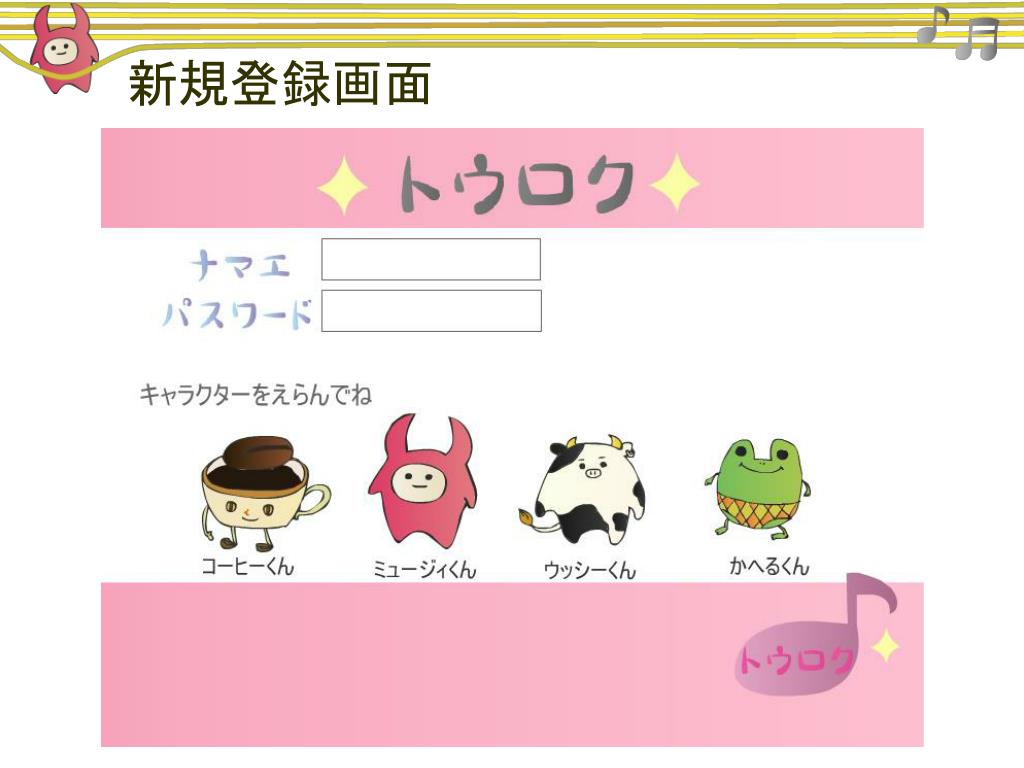1024x768 pixels.
Task: Click the left yellow sparkle star
Action: coord(343,185)
